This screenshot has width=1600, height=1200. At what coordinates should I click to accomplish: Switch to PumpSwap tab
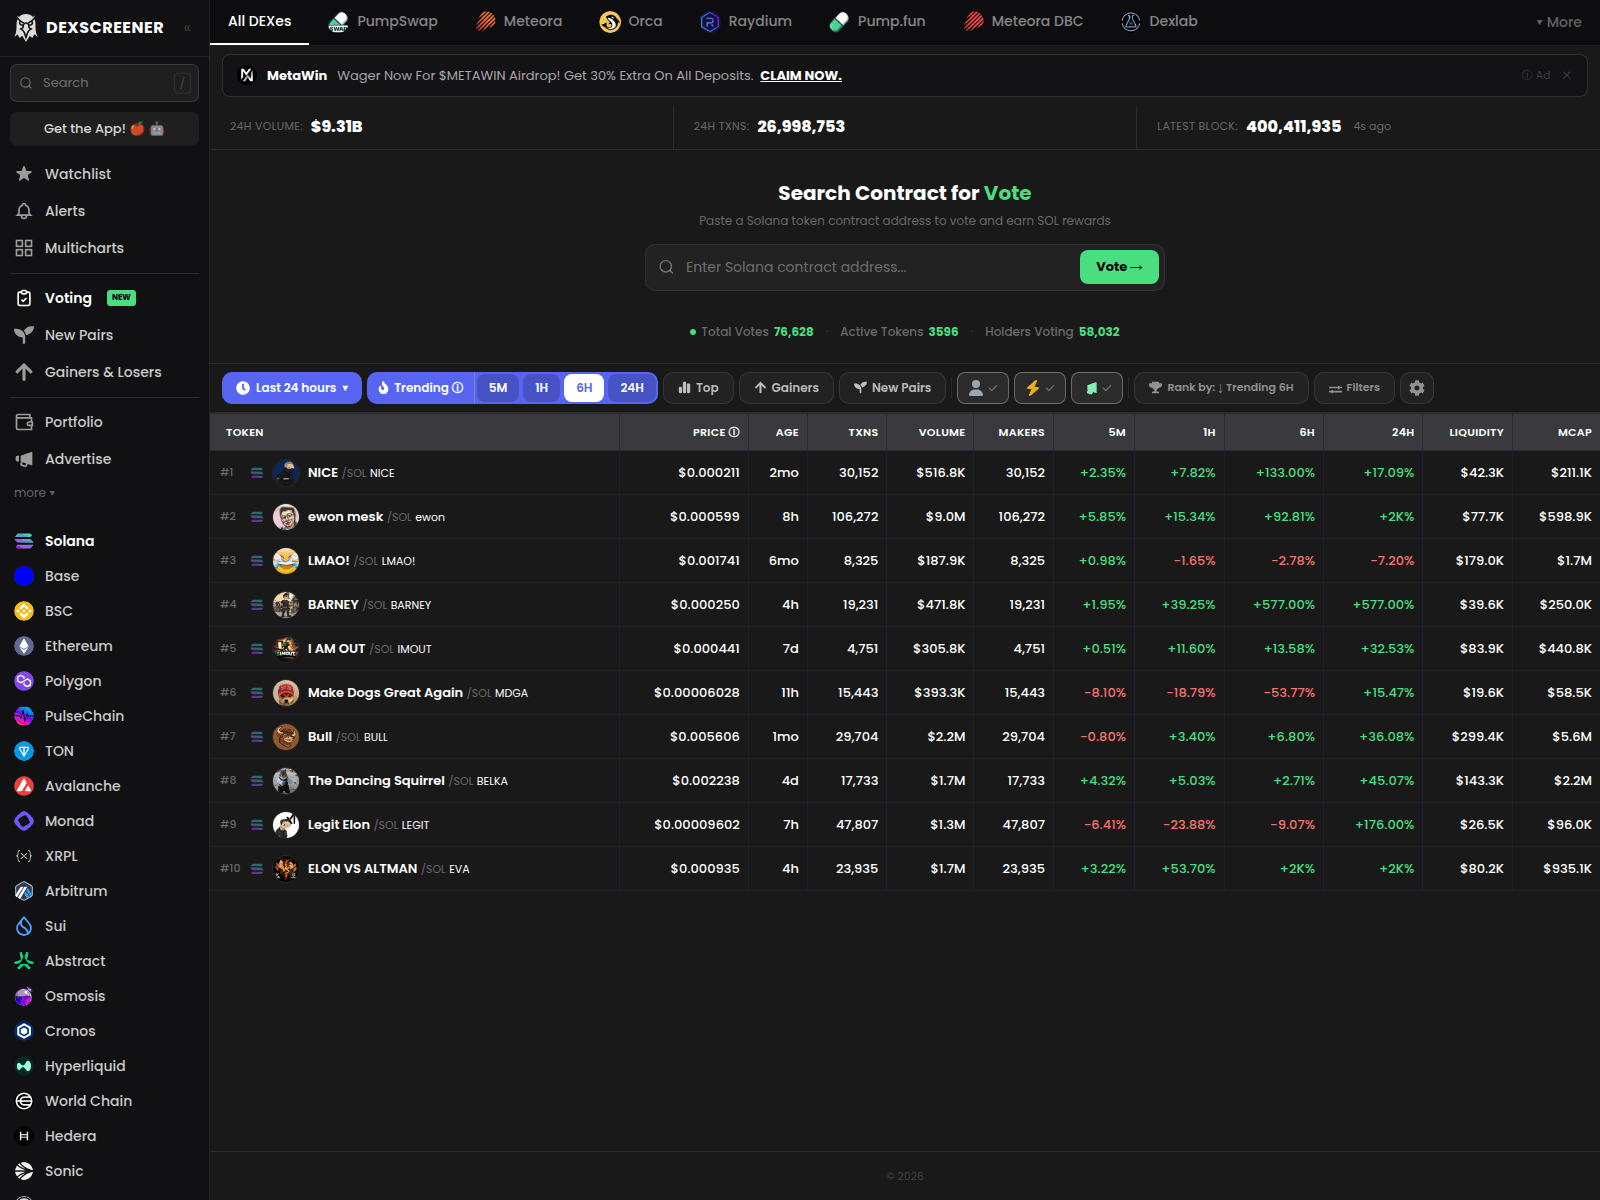[x=383, y=22]
